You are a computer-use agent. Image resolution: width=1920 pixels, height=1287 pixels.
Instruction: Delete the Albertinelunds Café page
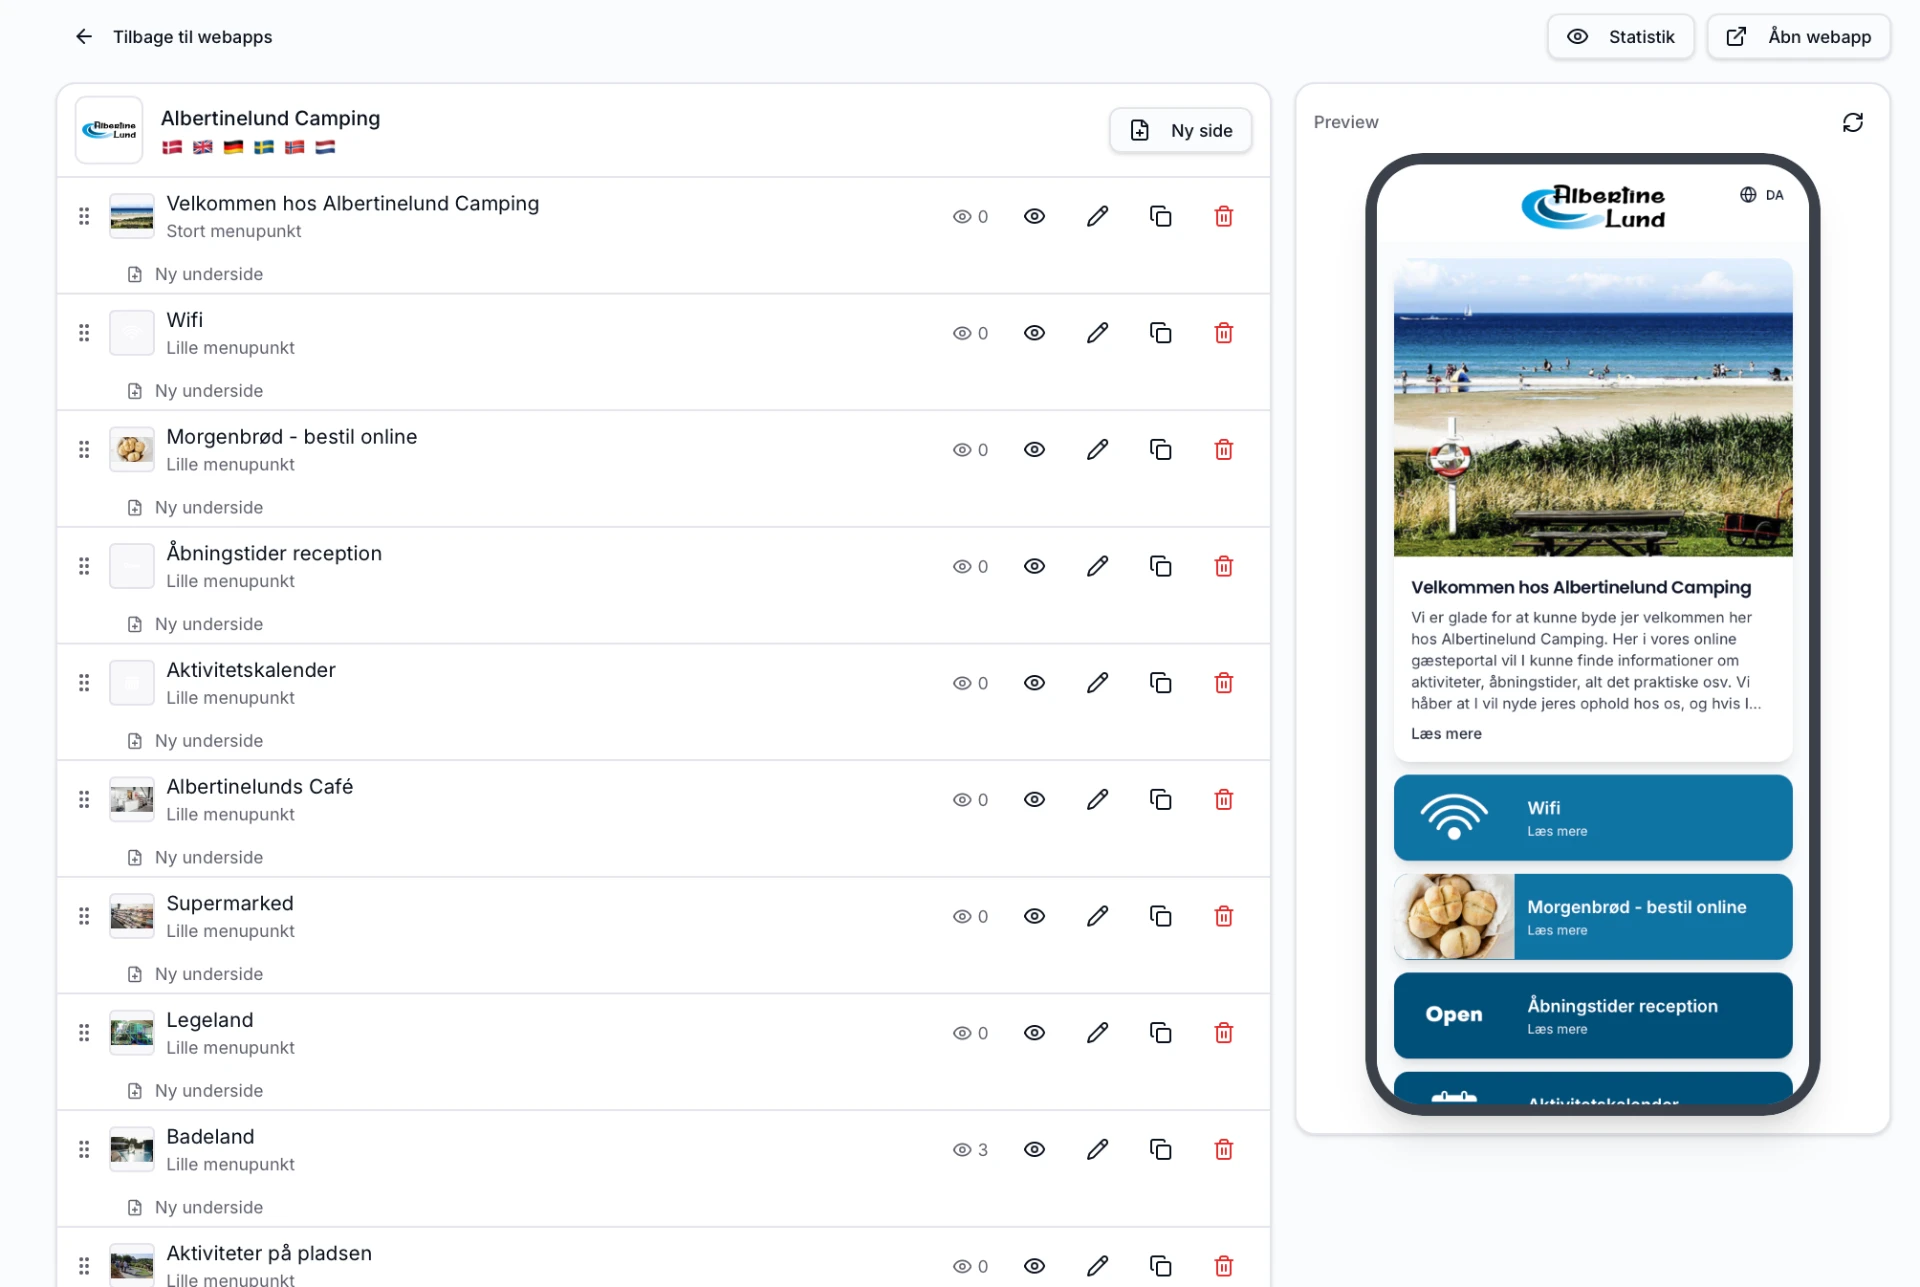tap(1223, 800)
